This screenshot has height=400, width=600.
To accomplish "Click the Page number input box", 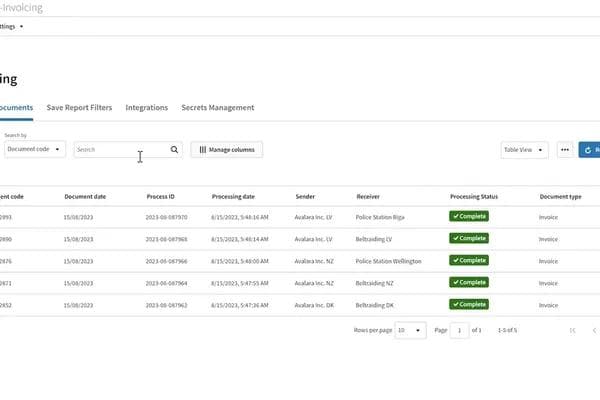I will pos(459,330).
